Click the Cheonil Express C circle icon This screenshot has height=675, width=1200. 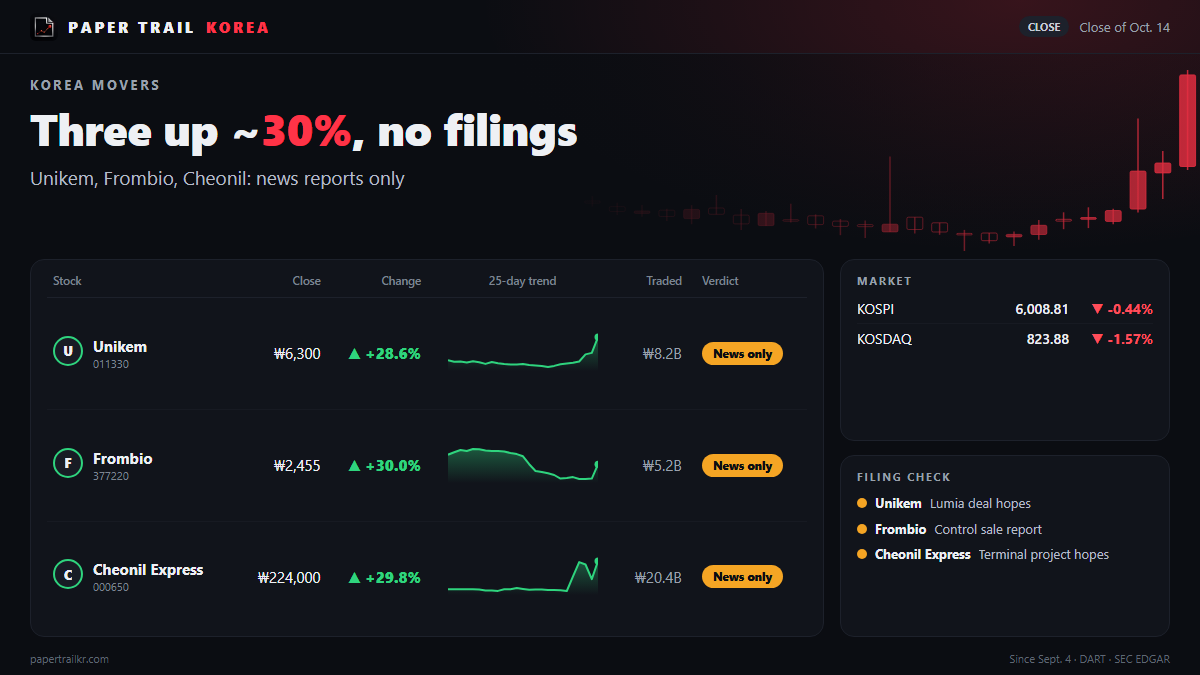(x=67, y=575)
